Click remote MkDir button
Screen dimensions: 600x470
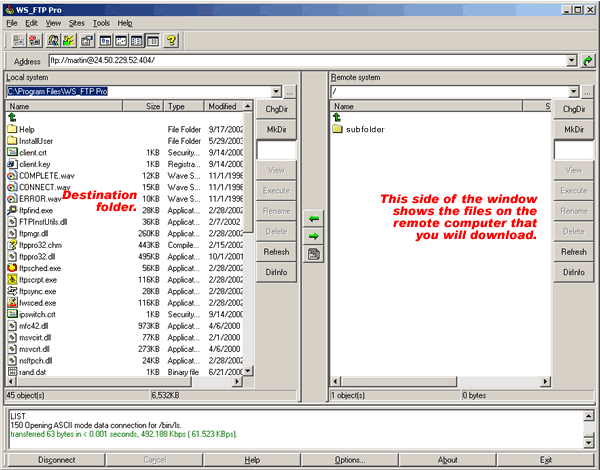coord(574,129)
